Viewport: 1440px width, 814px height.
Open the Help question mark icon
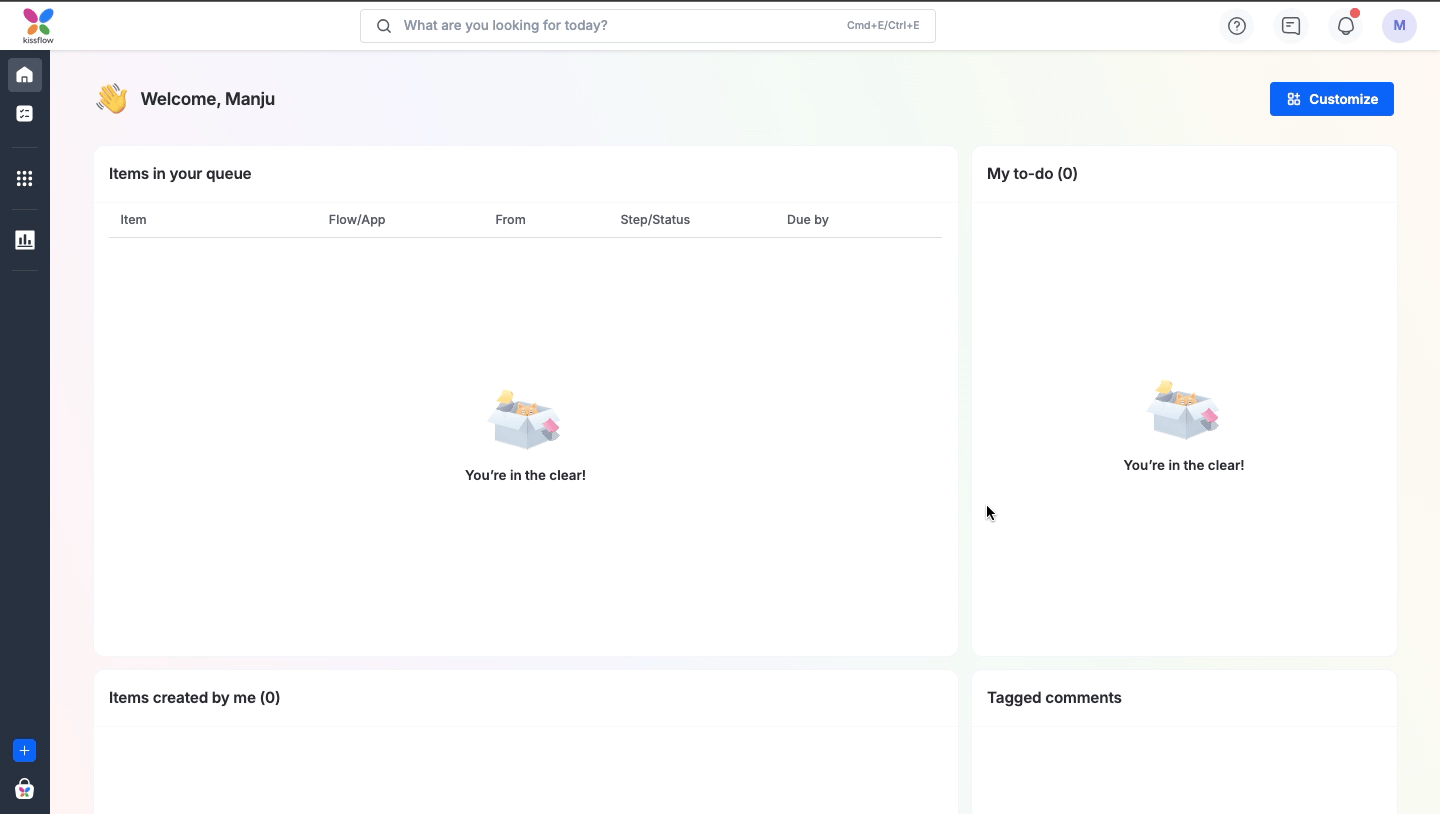(1237, 26)
